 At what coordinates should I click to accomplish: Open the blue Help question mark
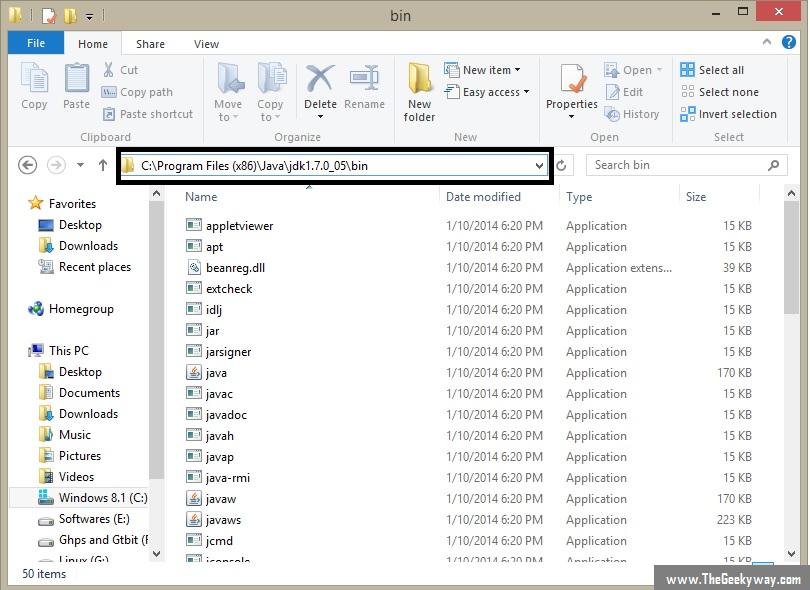788,42
